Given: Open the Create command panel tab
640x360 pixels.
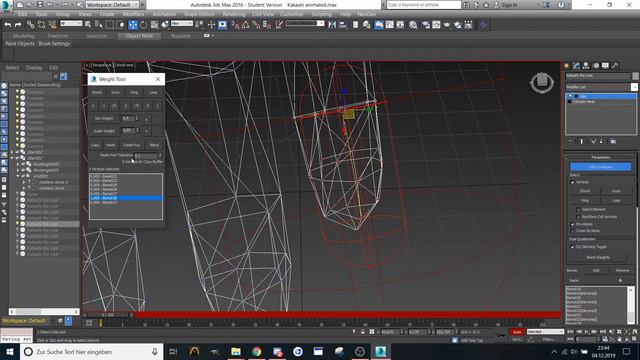Looking at the screenshot, I should [567, 65].
